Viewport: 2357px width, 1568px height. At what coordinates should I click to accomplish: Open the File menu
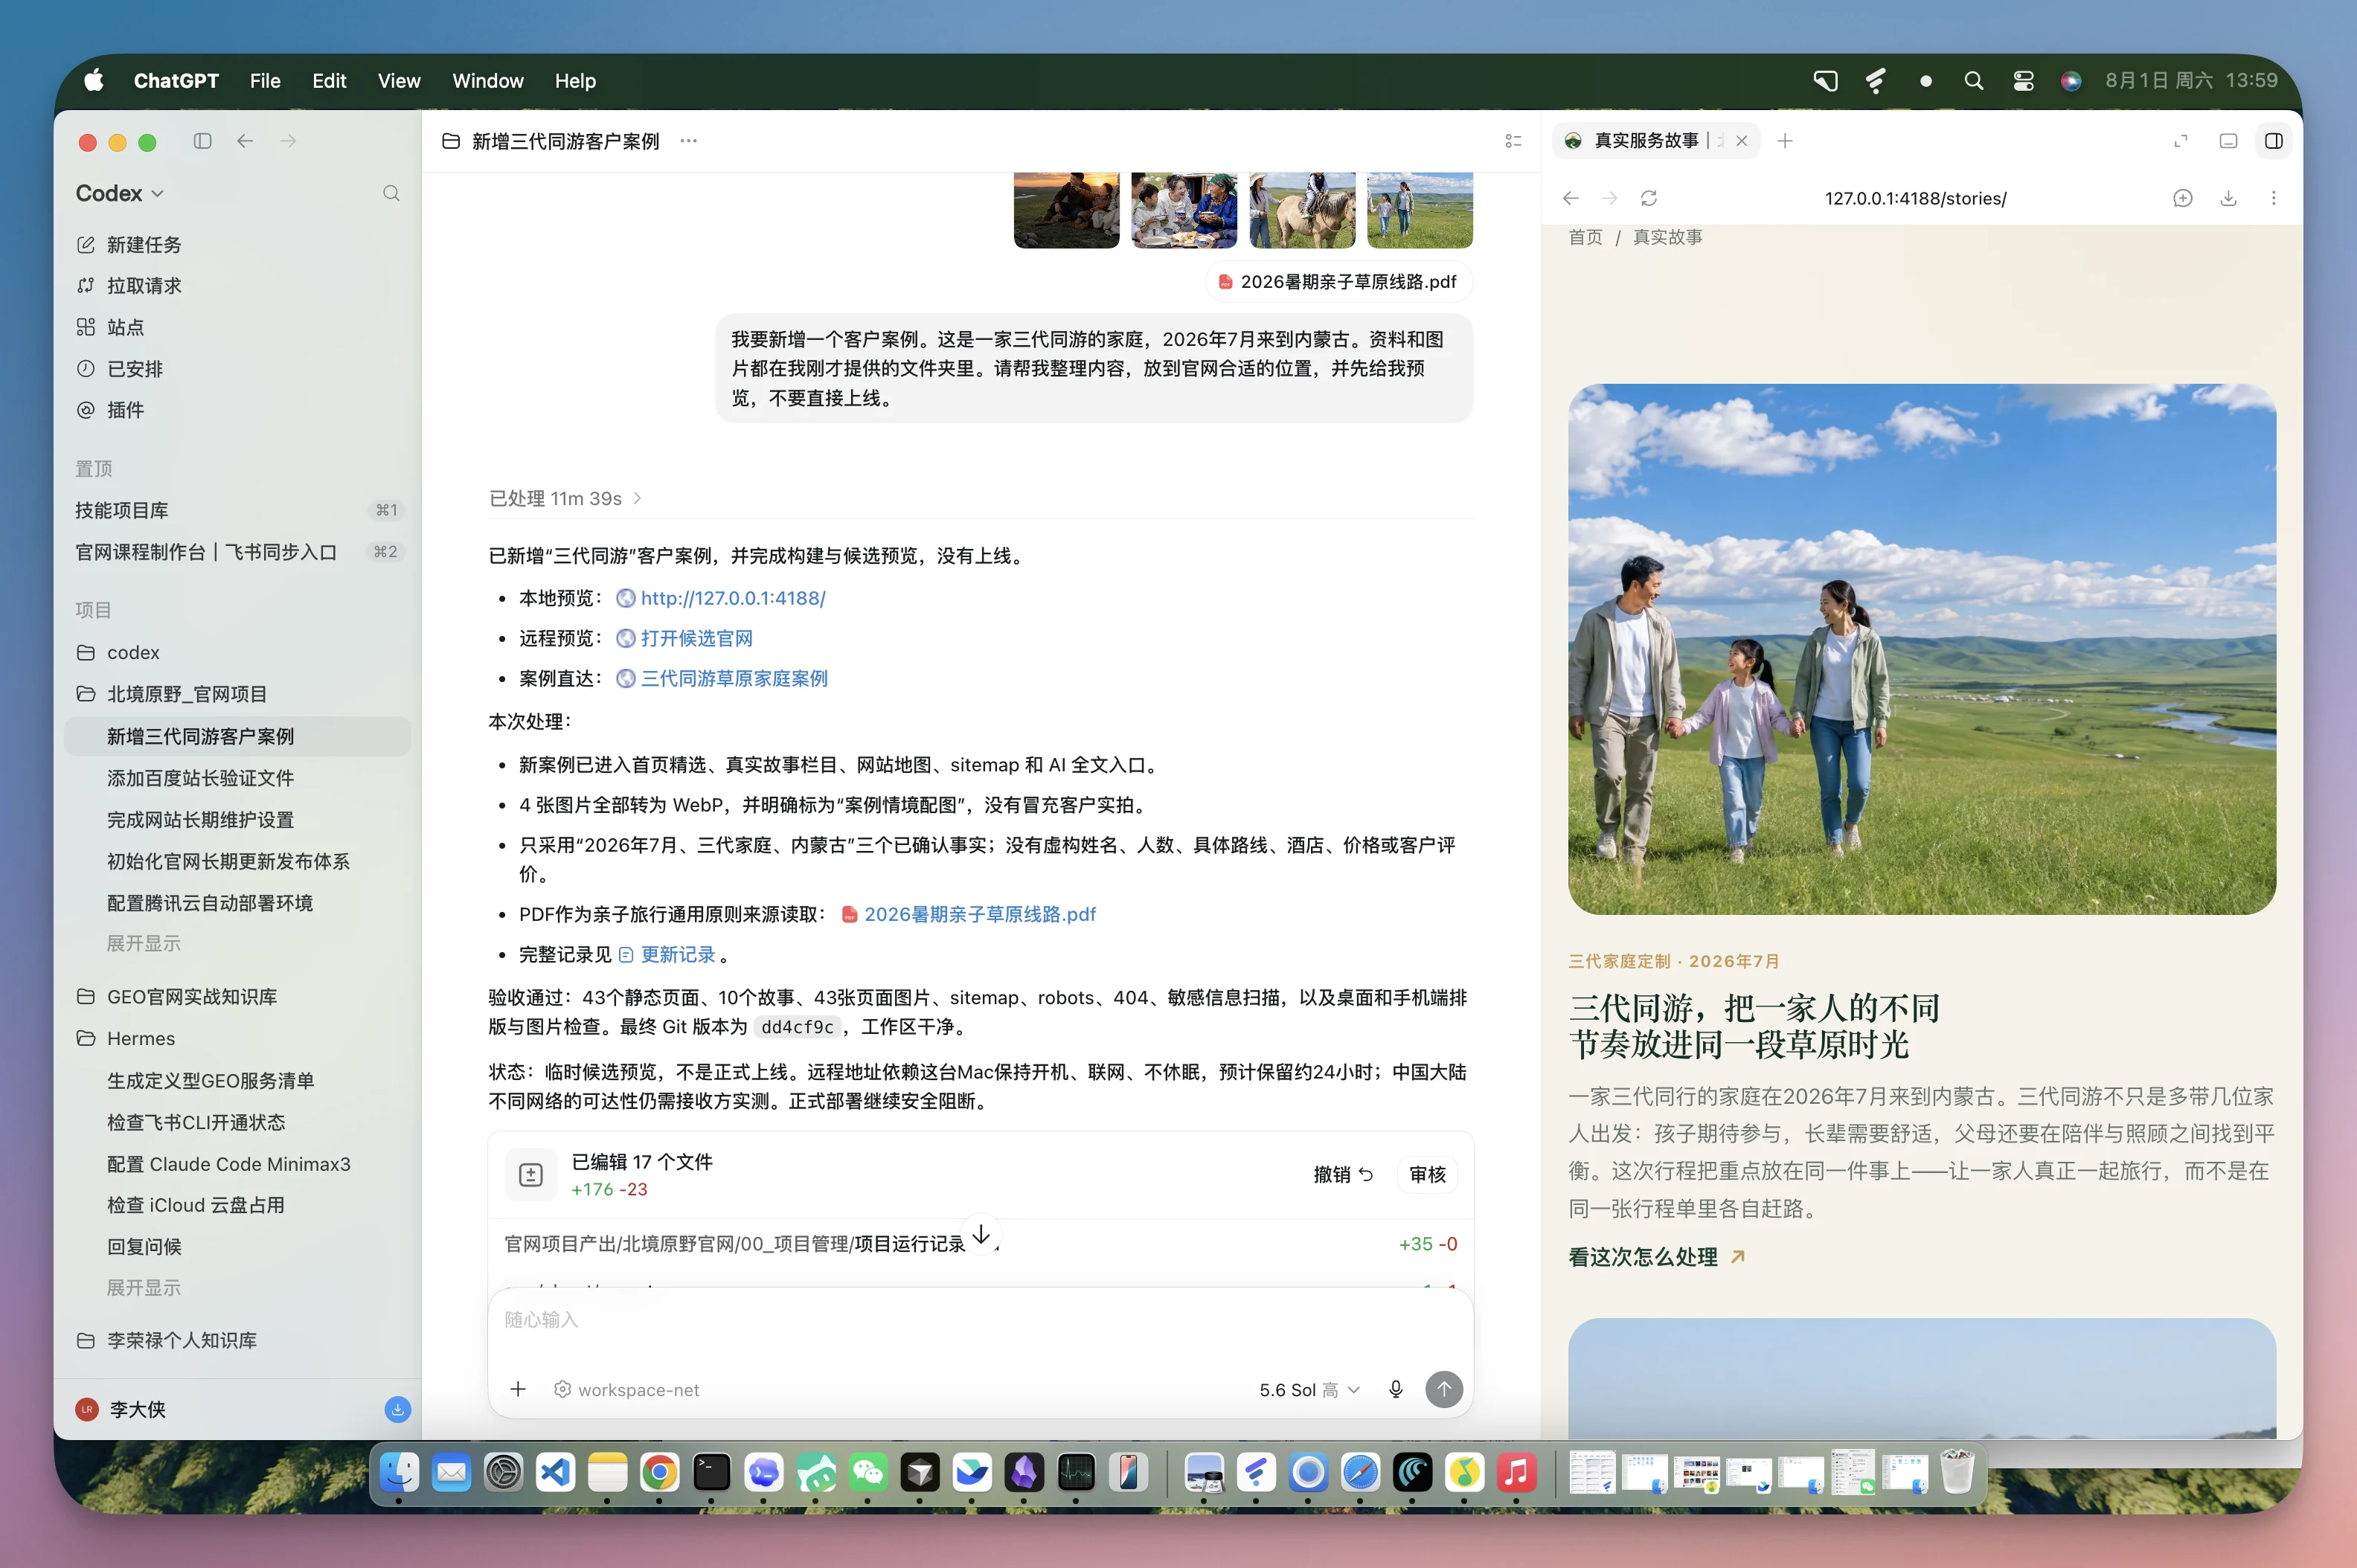tap(265, 81)
